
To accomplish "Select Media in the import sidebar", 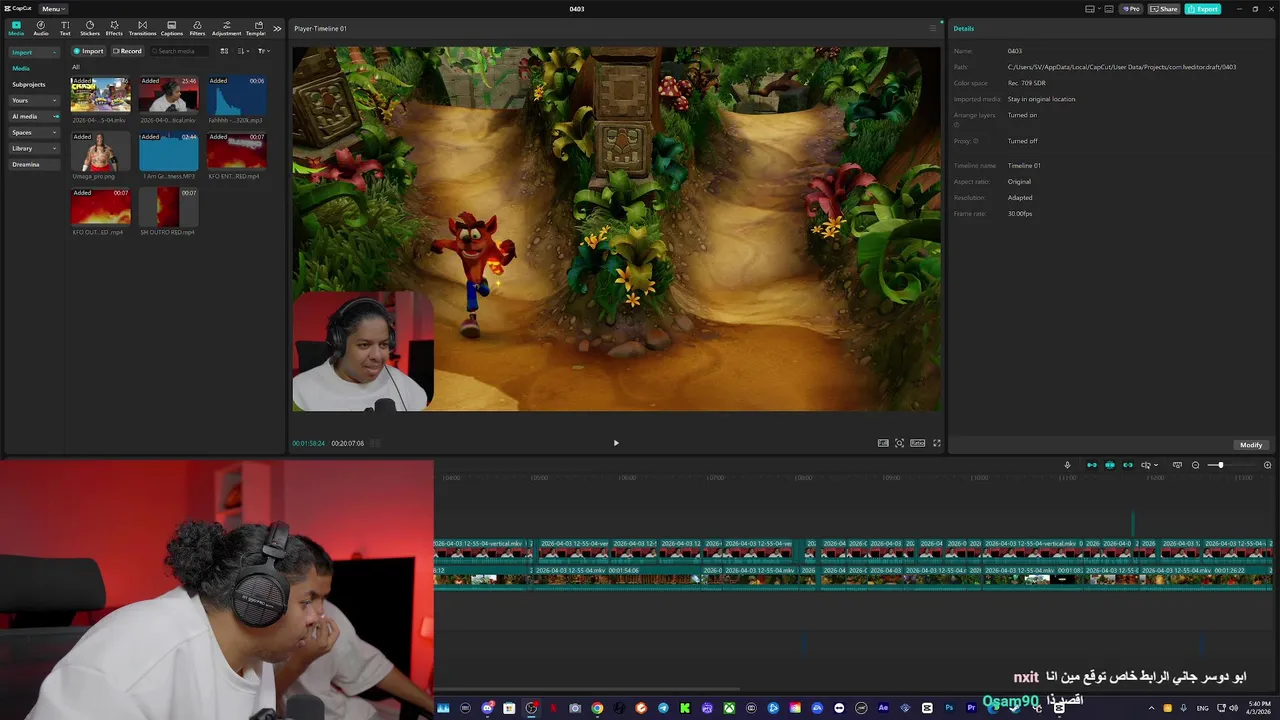I will 21,68.
